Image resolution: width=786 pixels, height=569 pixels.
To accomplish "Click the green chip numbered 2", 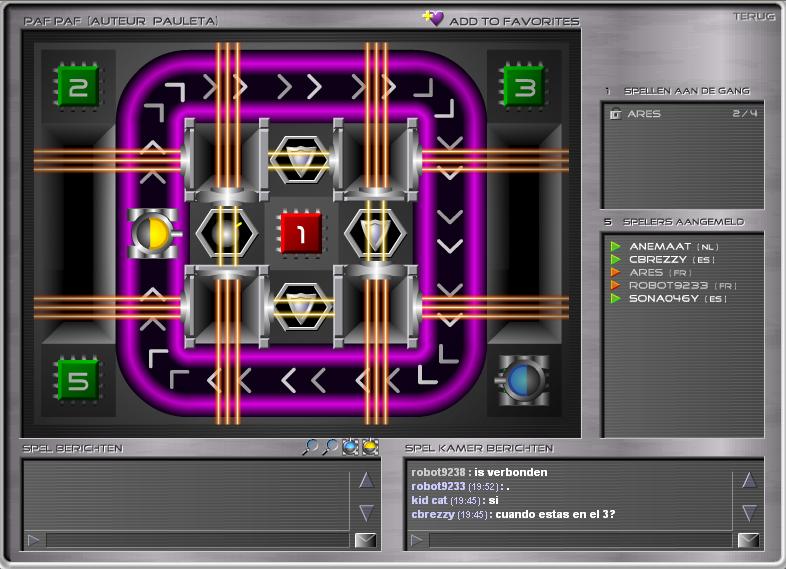I will click(x=78, y=86).
